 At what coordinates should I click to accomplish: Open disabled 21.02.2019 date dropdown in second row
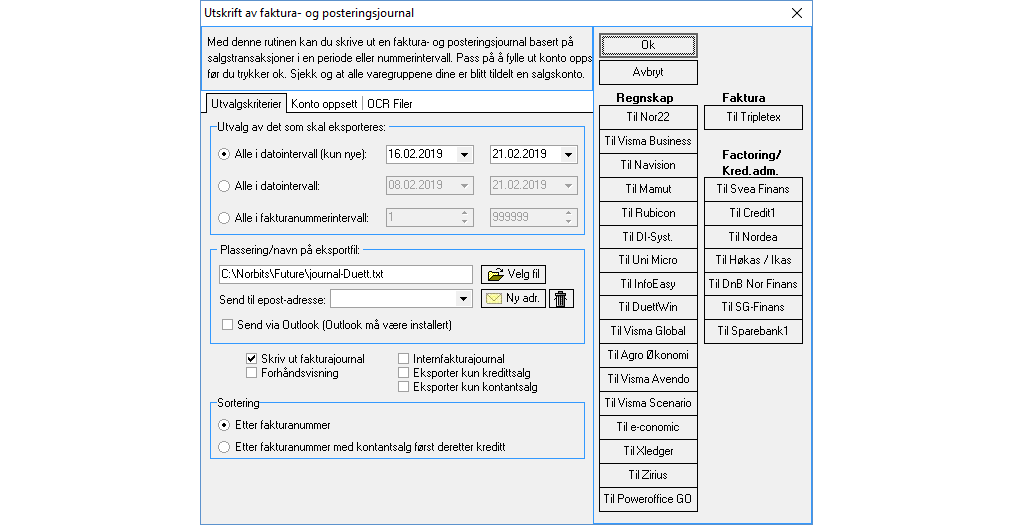568,186
